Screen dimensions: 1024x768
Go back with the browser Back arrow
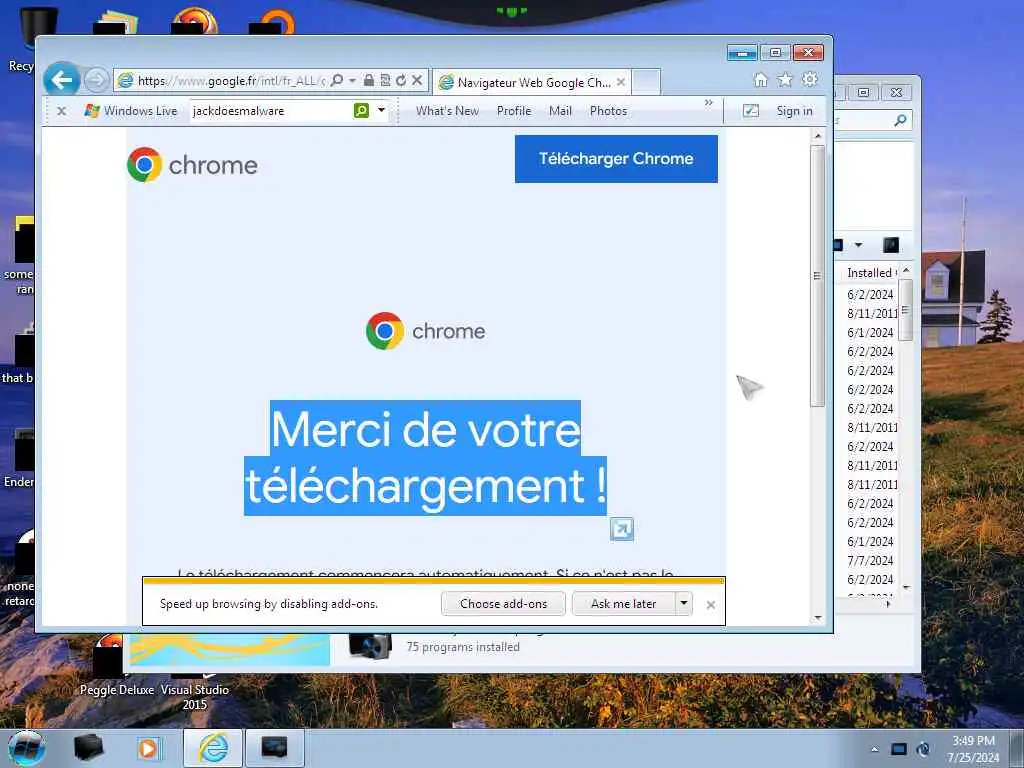coord(62,80)
